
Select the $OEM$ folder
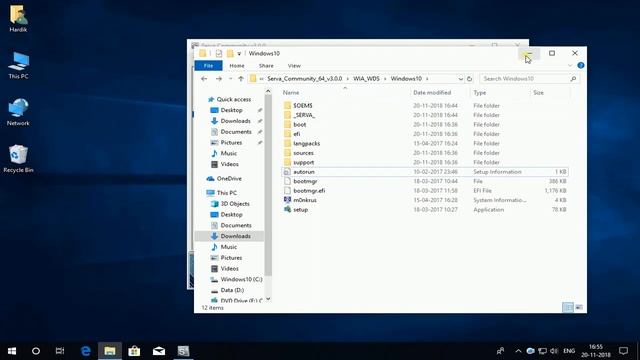coord(302,106)
